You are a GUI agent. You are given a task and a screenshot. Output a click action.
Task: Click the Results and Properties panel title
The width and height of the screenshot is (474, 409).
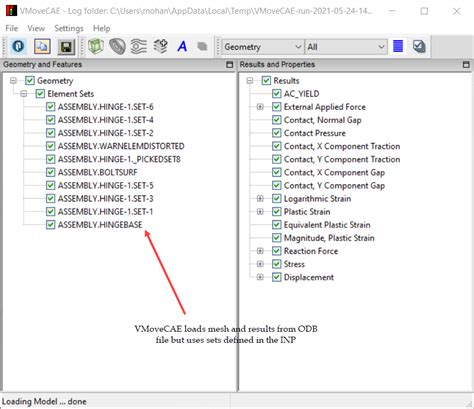[277, 64]
